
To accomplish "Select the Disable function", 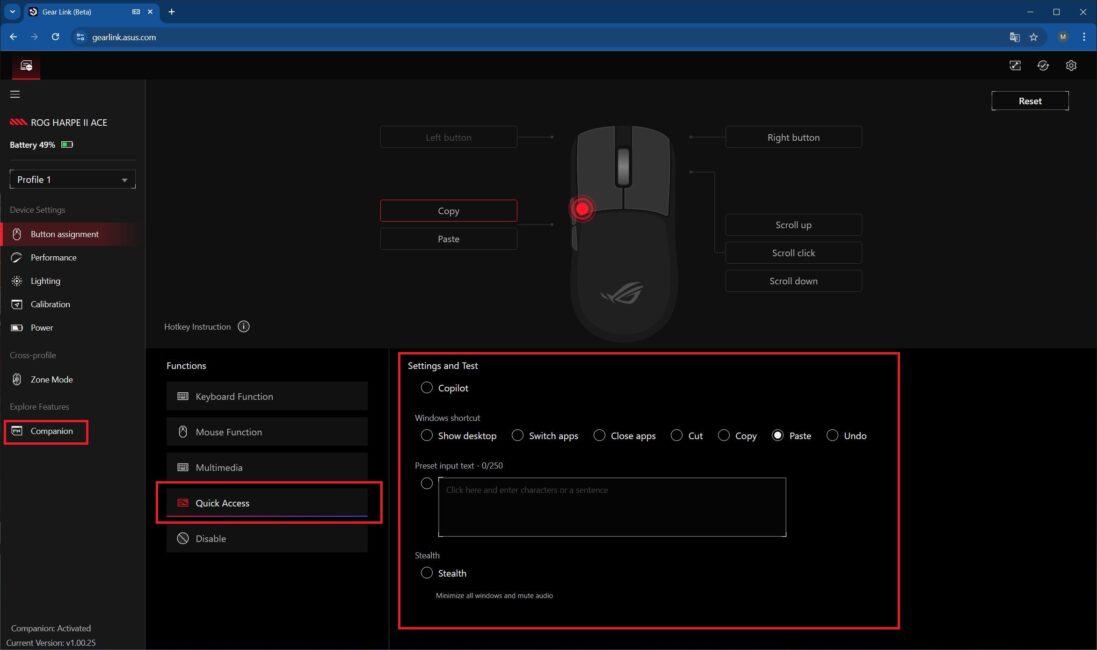I will (267, 539).
